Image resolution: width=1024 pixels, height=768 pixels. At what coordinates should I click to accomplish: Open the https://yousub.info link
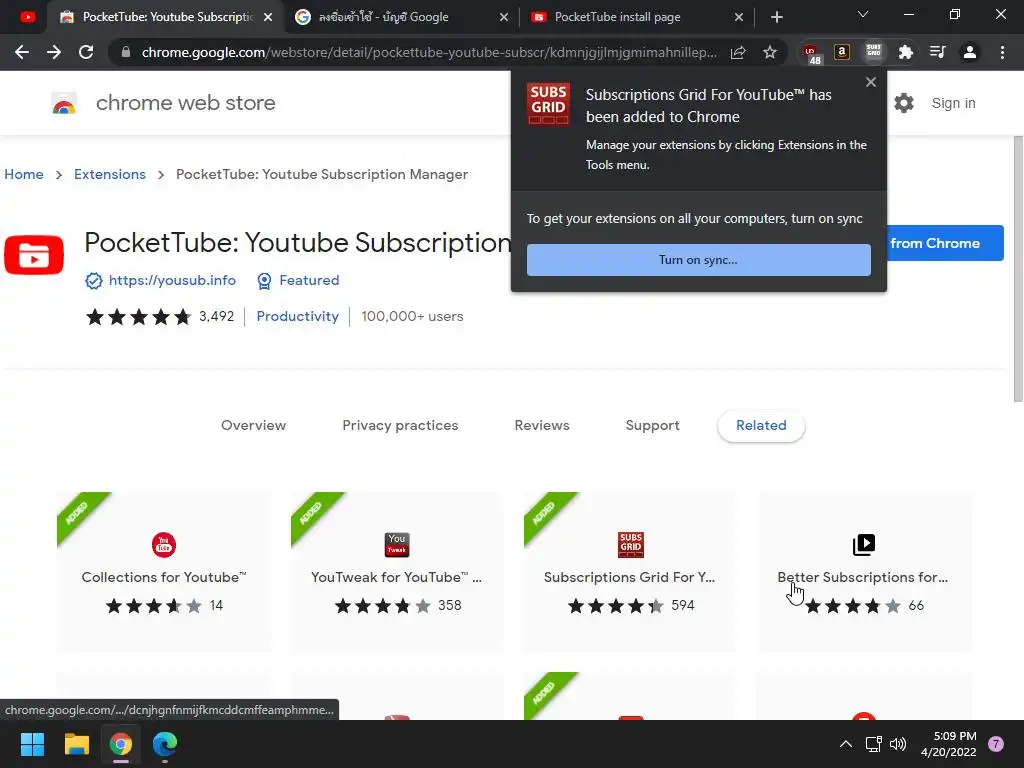(172, 280)
